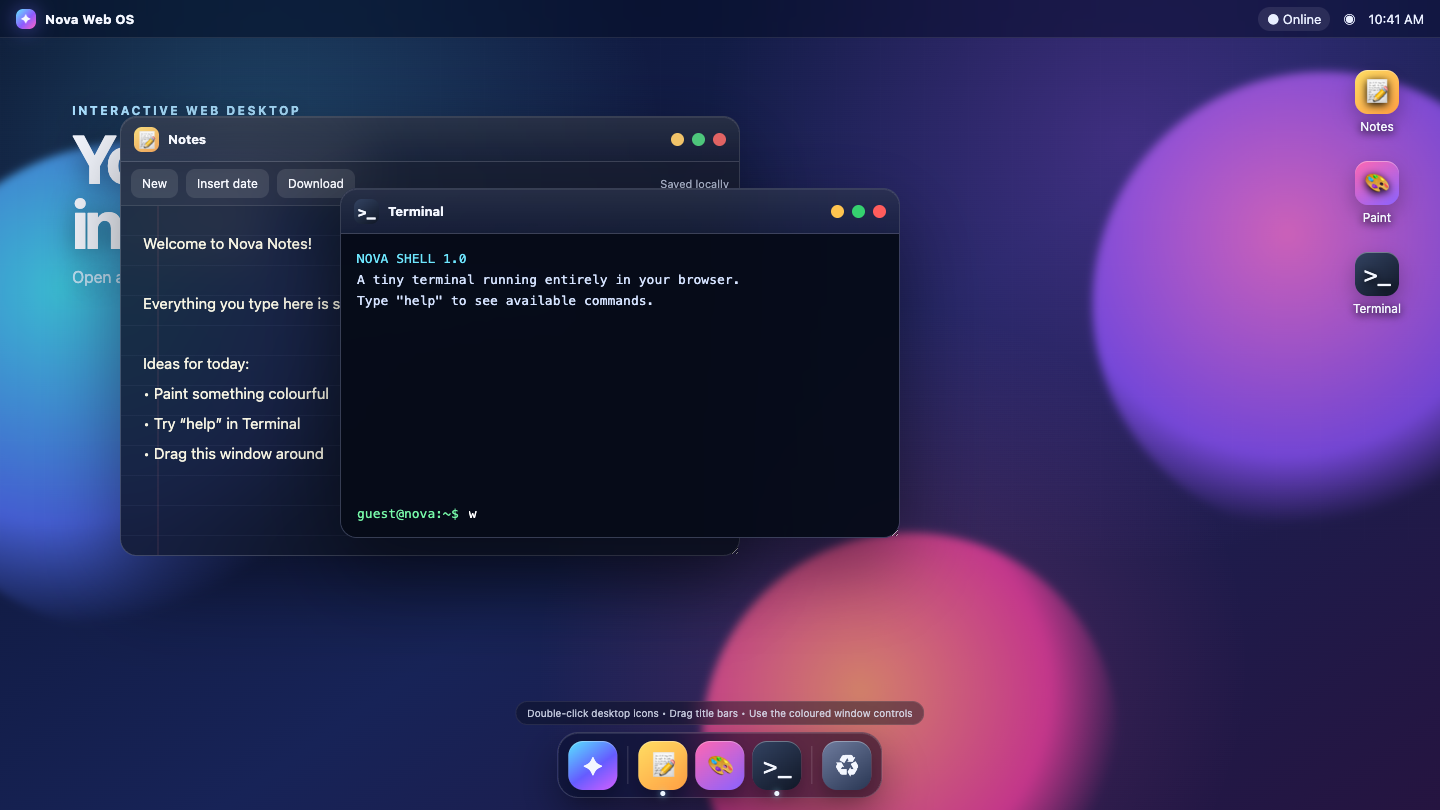Click the Notes window title icon
This screenshot has height=810, width=1440.
click(147, 140)
